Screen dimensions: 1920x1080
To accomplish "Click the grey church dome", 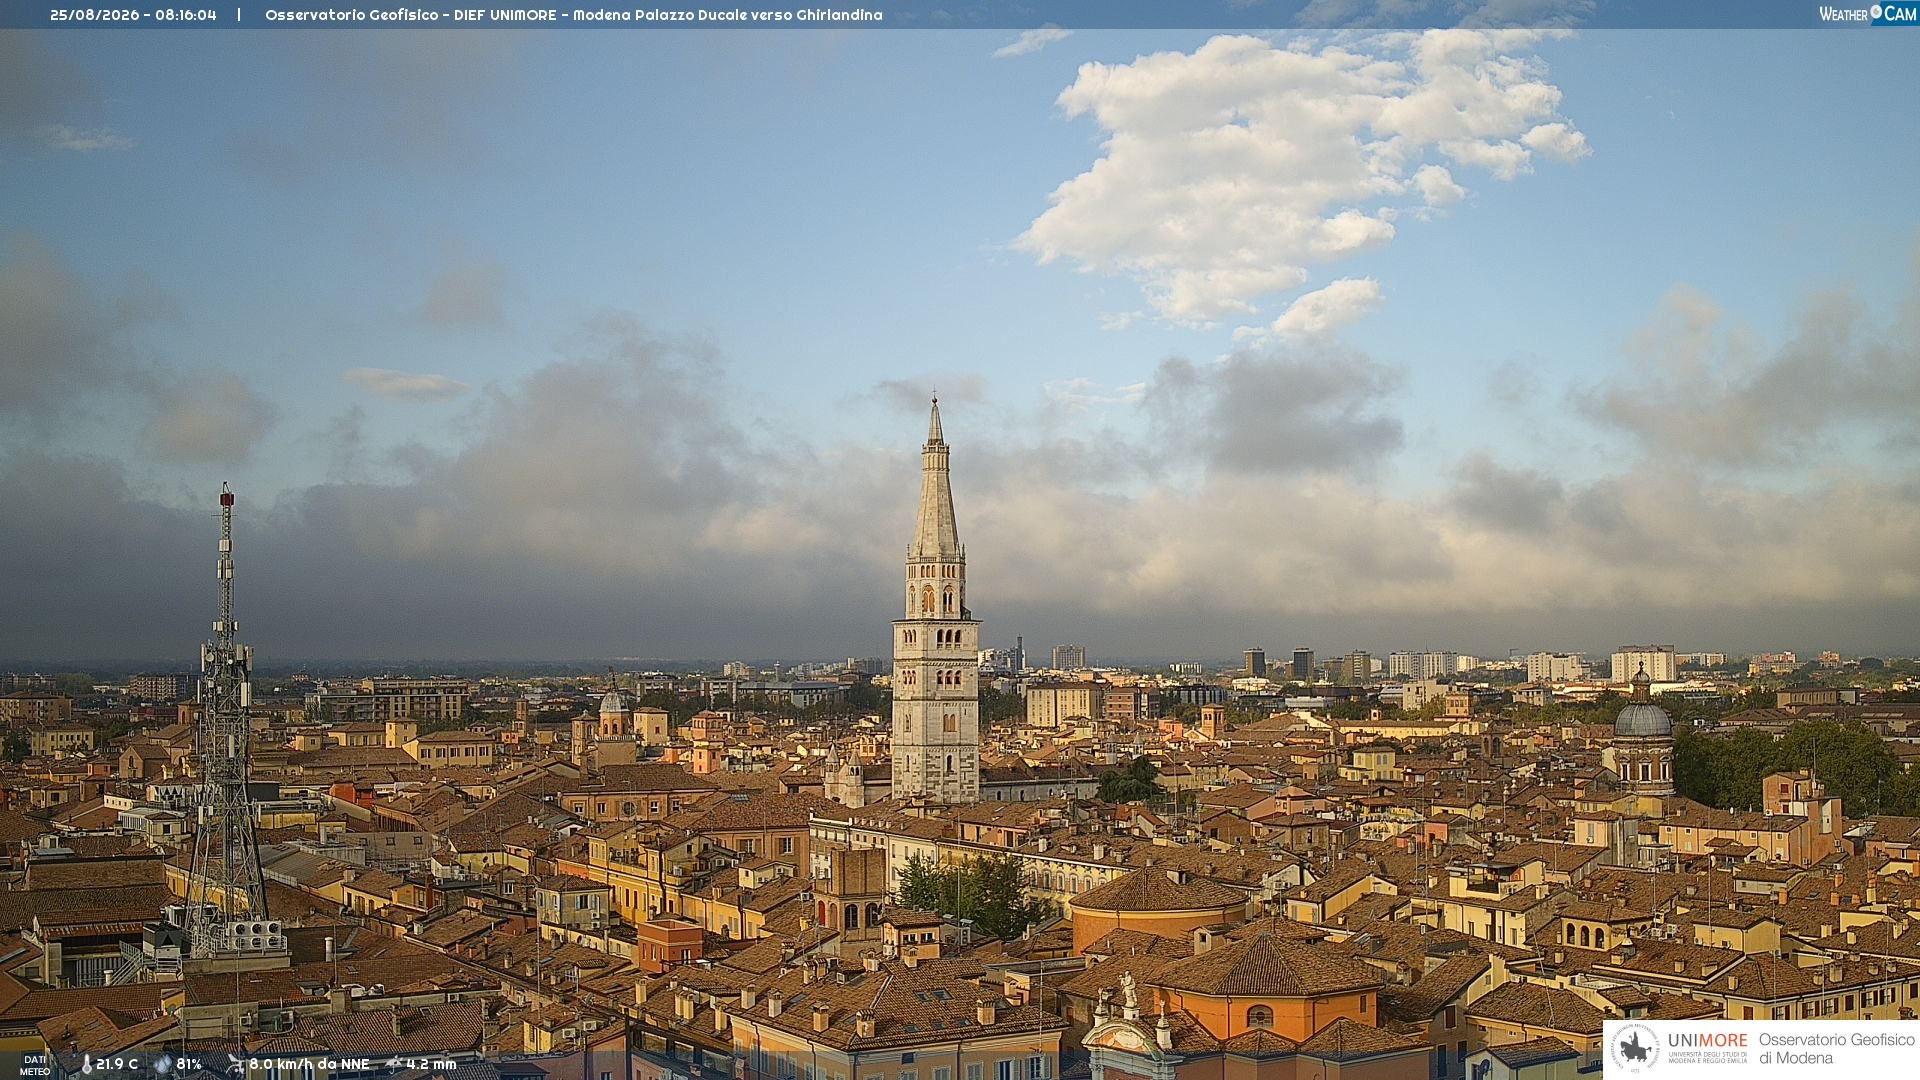I will coord(1643,717).
